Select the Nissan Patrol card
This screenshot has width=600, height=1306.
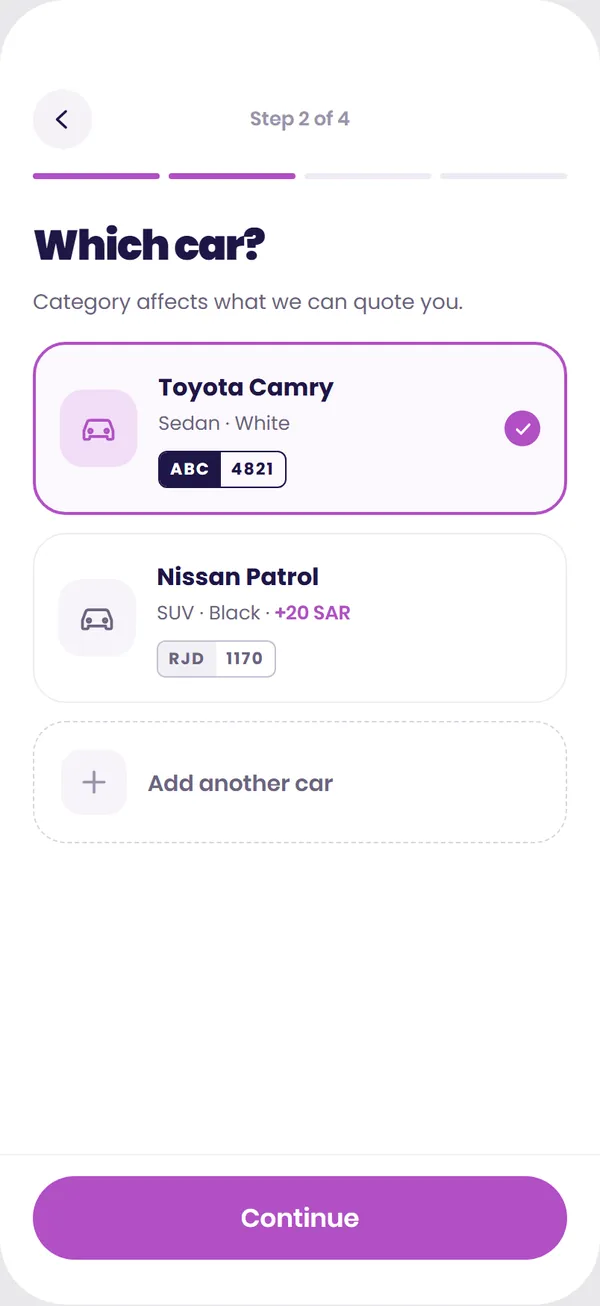pyautogui.click(x=300, y=618)
